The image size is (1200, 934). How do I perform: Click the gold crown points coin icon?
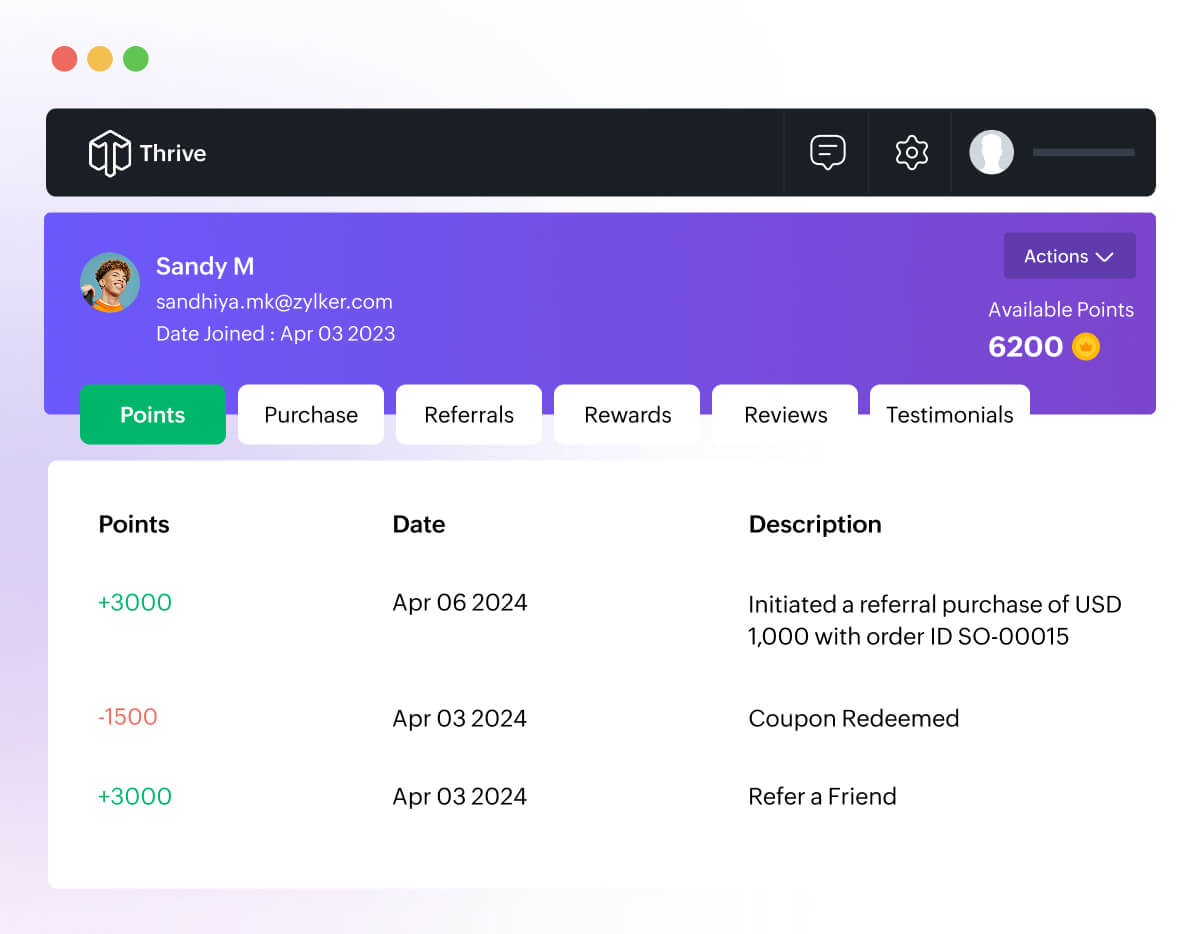[x=1086, y=347]
